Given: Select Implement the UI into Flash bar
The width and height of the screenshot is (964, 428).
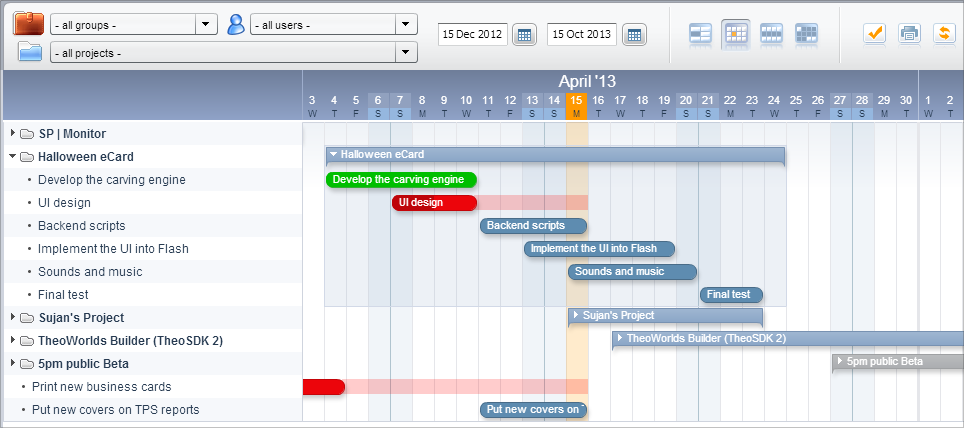Looking at the screenshot, I should pyautogui.click(x=599, y=249).
